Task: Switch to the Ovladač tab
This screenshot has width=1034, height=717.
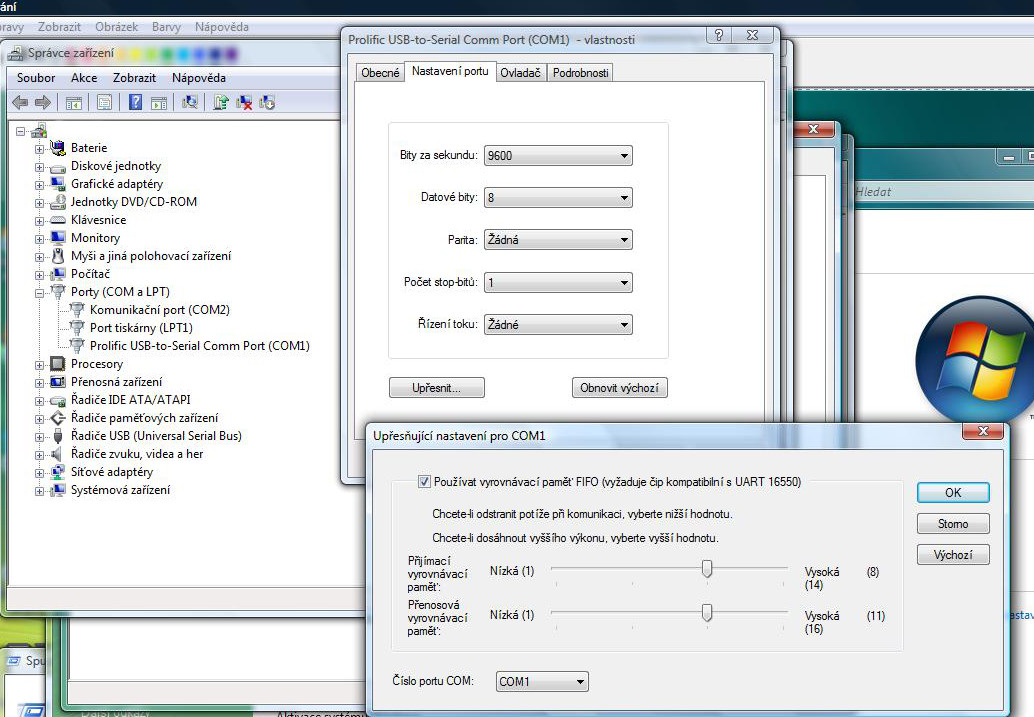Action: [520, 73]
